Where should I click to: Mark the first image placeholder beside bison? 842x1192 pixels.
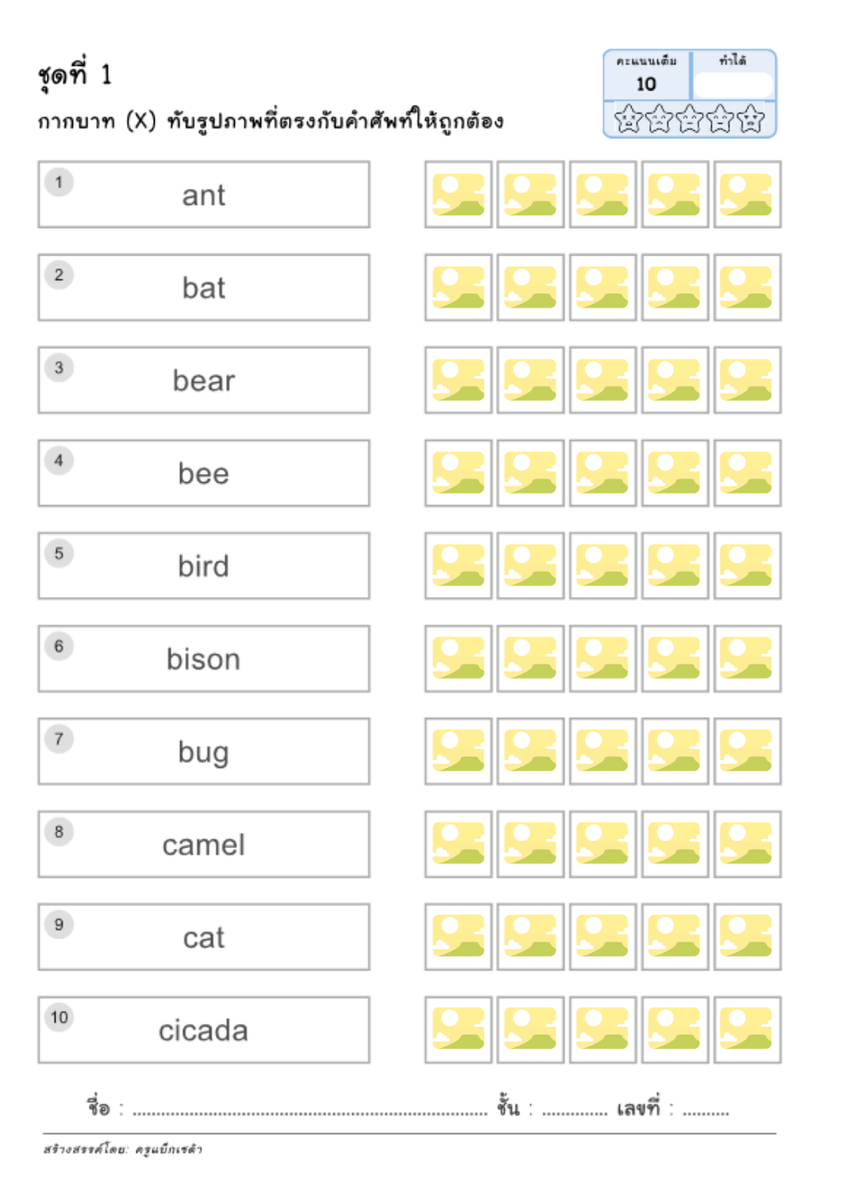click(x=458, y=658)
